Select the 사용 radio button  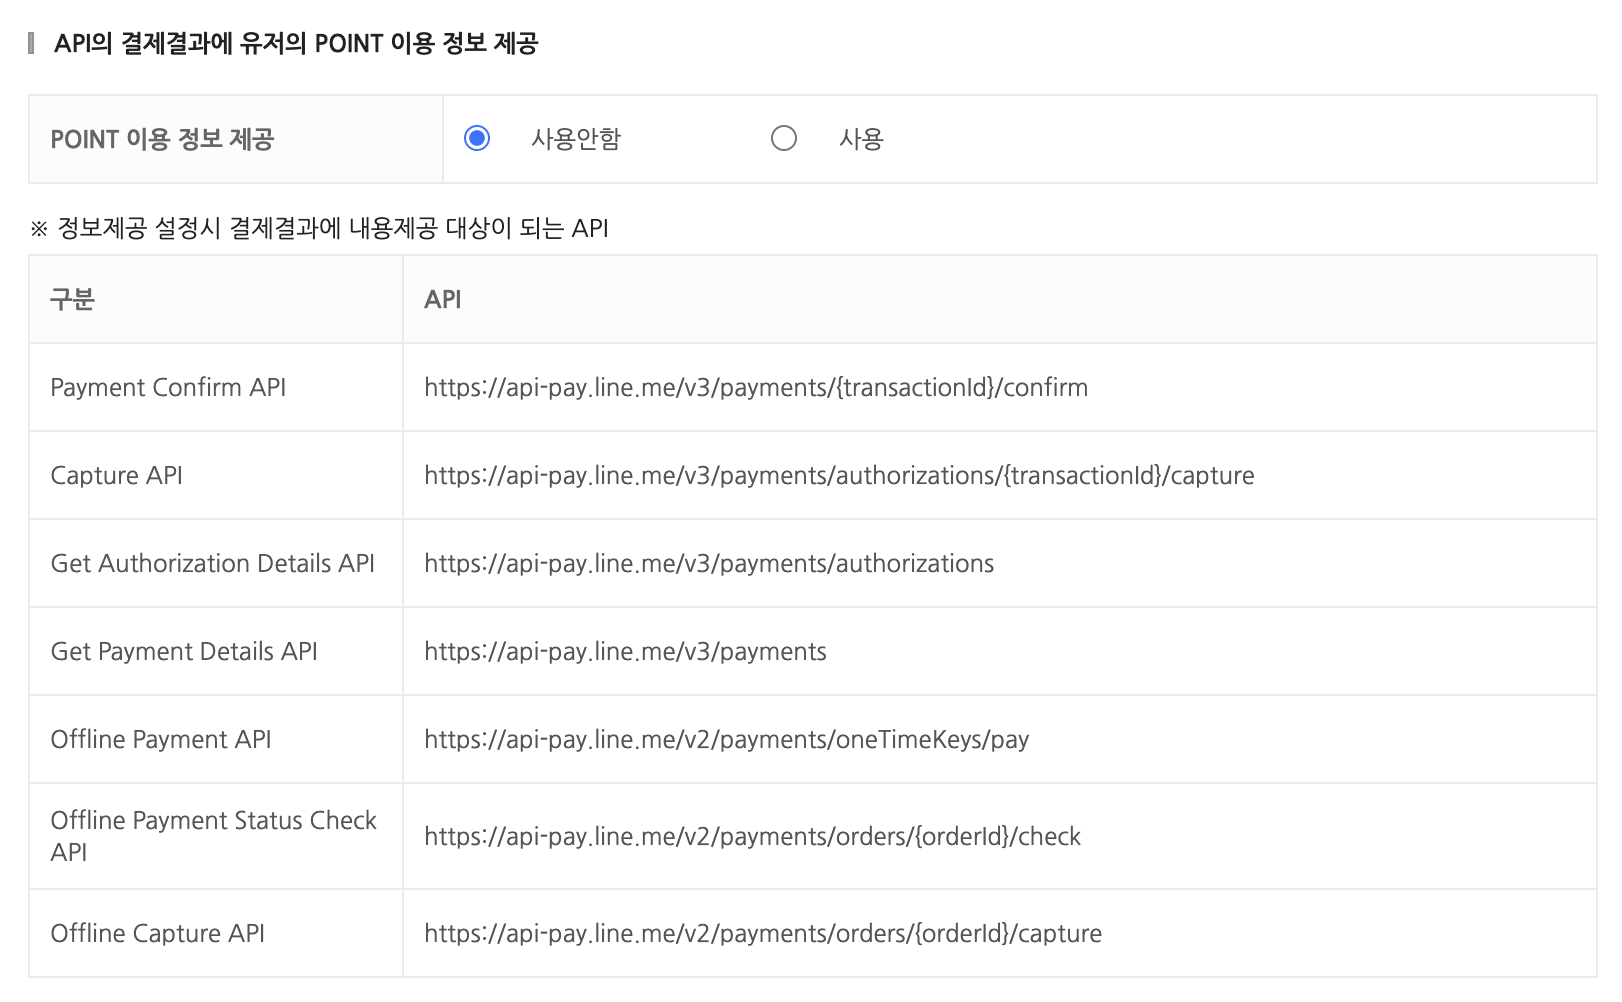click(784, 138)
